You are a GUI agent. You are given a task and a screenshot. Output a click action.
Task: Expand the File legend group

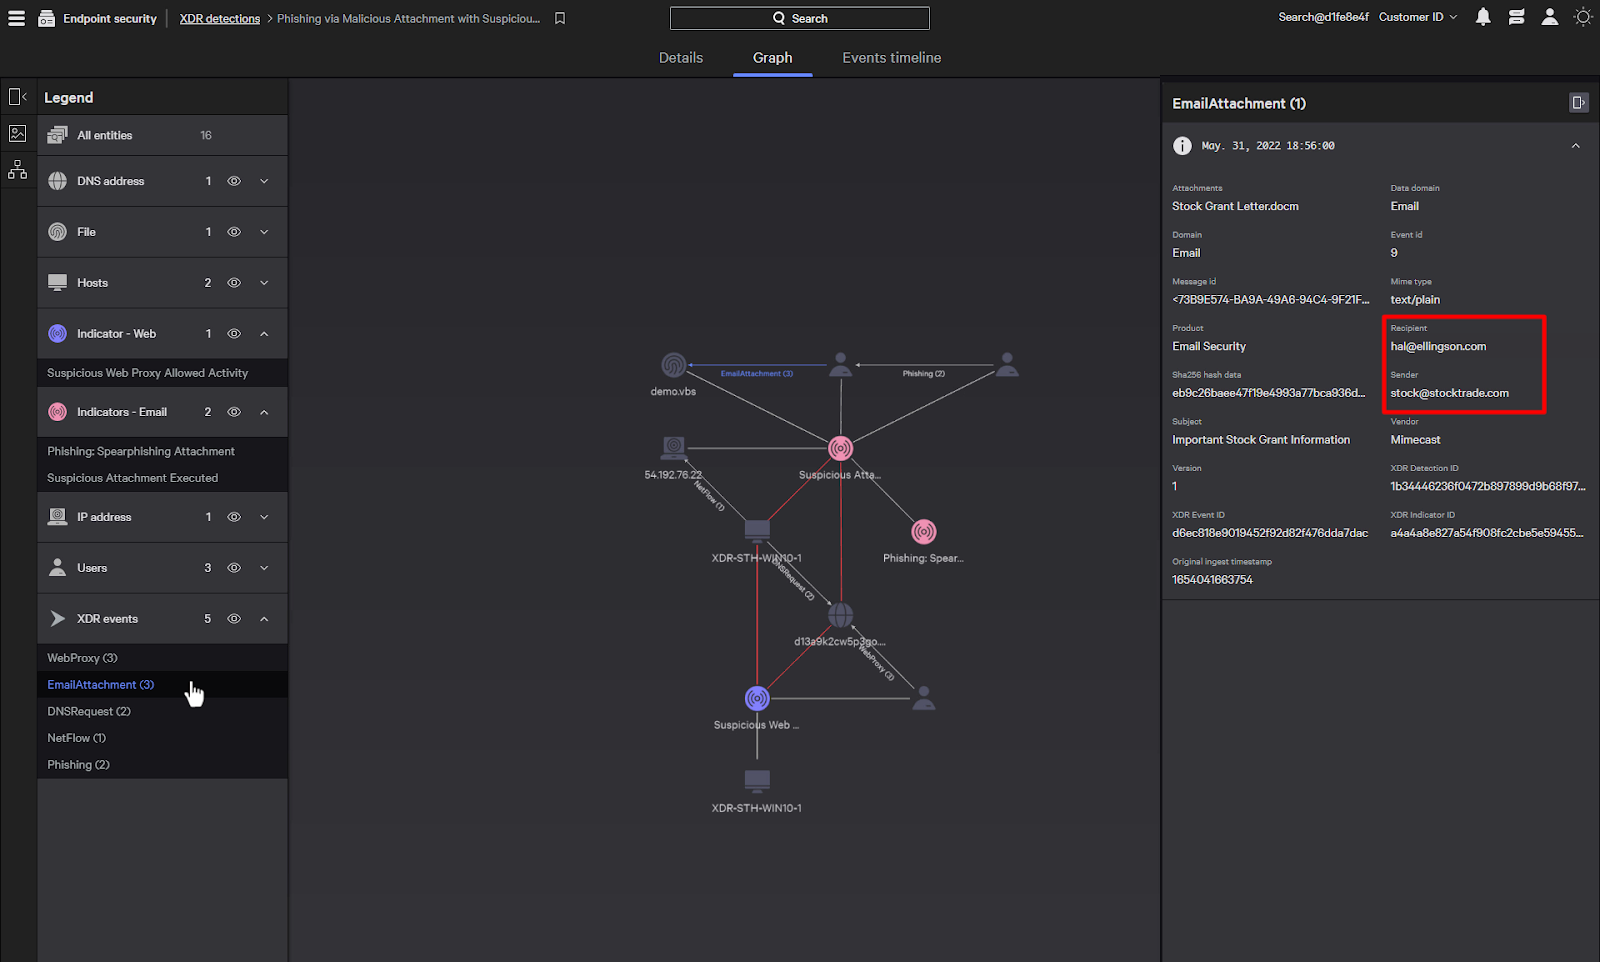(264, 232)
